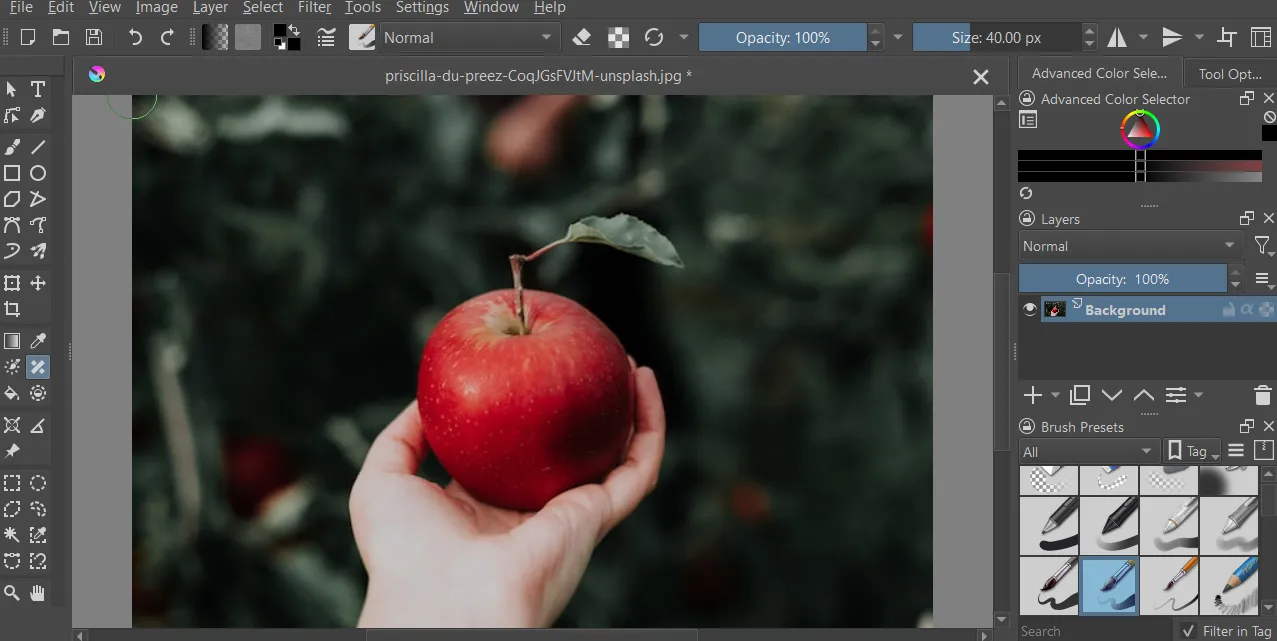
Task: Activate the Fill bucket tool
Action: pyautogui.click(x=12, y=393)
